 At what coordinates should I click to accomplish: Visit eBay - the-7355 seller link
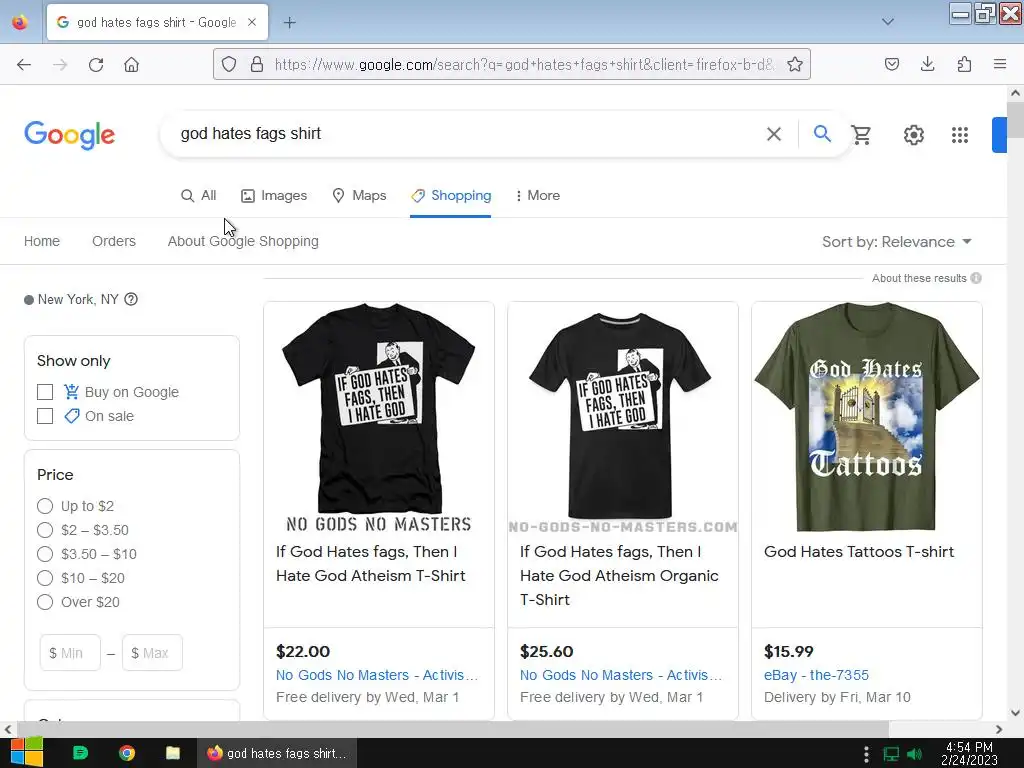816,675
